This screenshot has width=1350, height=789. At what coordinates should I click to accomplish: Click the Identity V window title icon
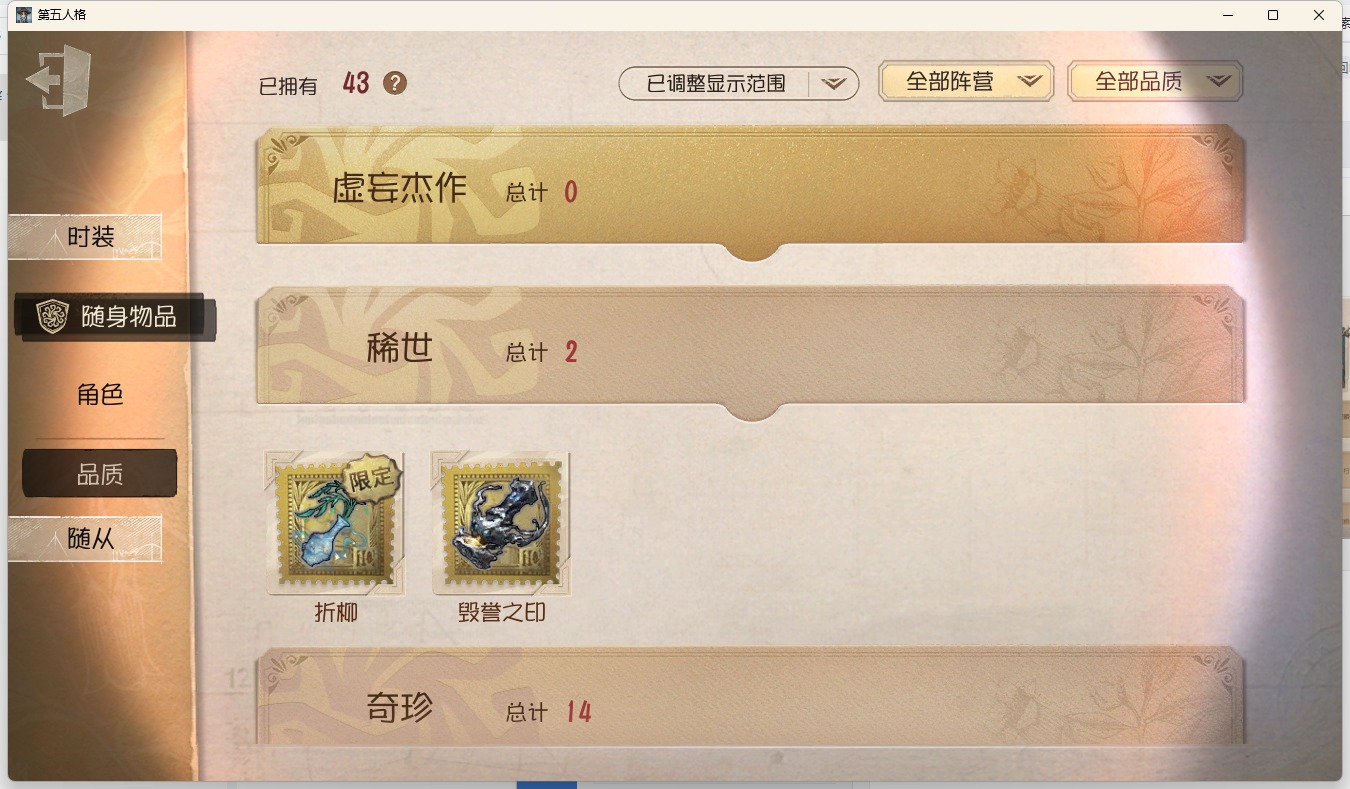(24, 15)
